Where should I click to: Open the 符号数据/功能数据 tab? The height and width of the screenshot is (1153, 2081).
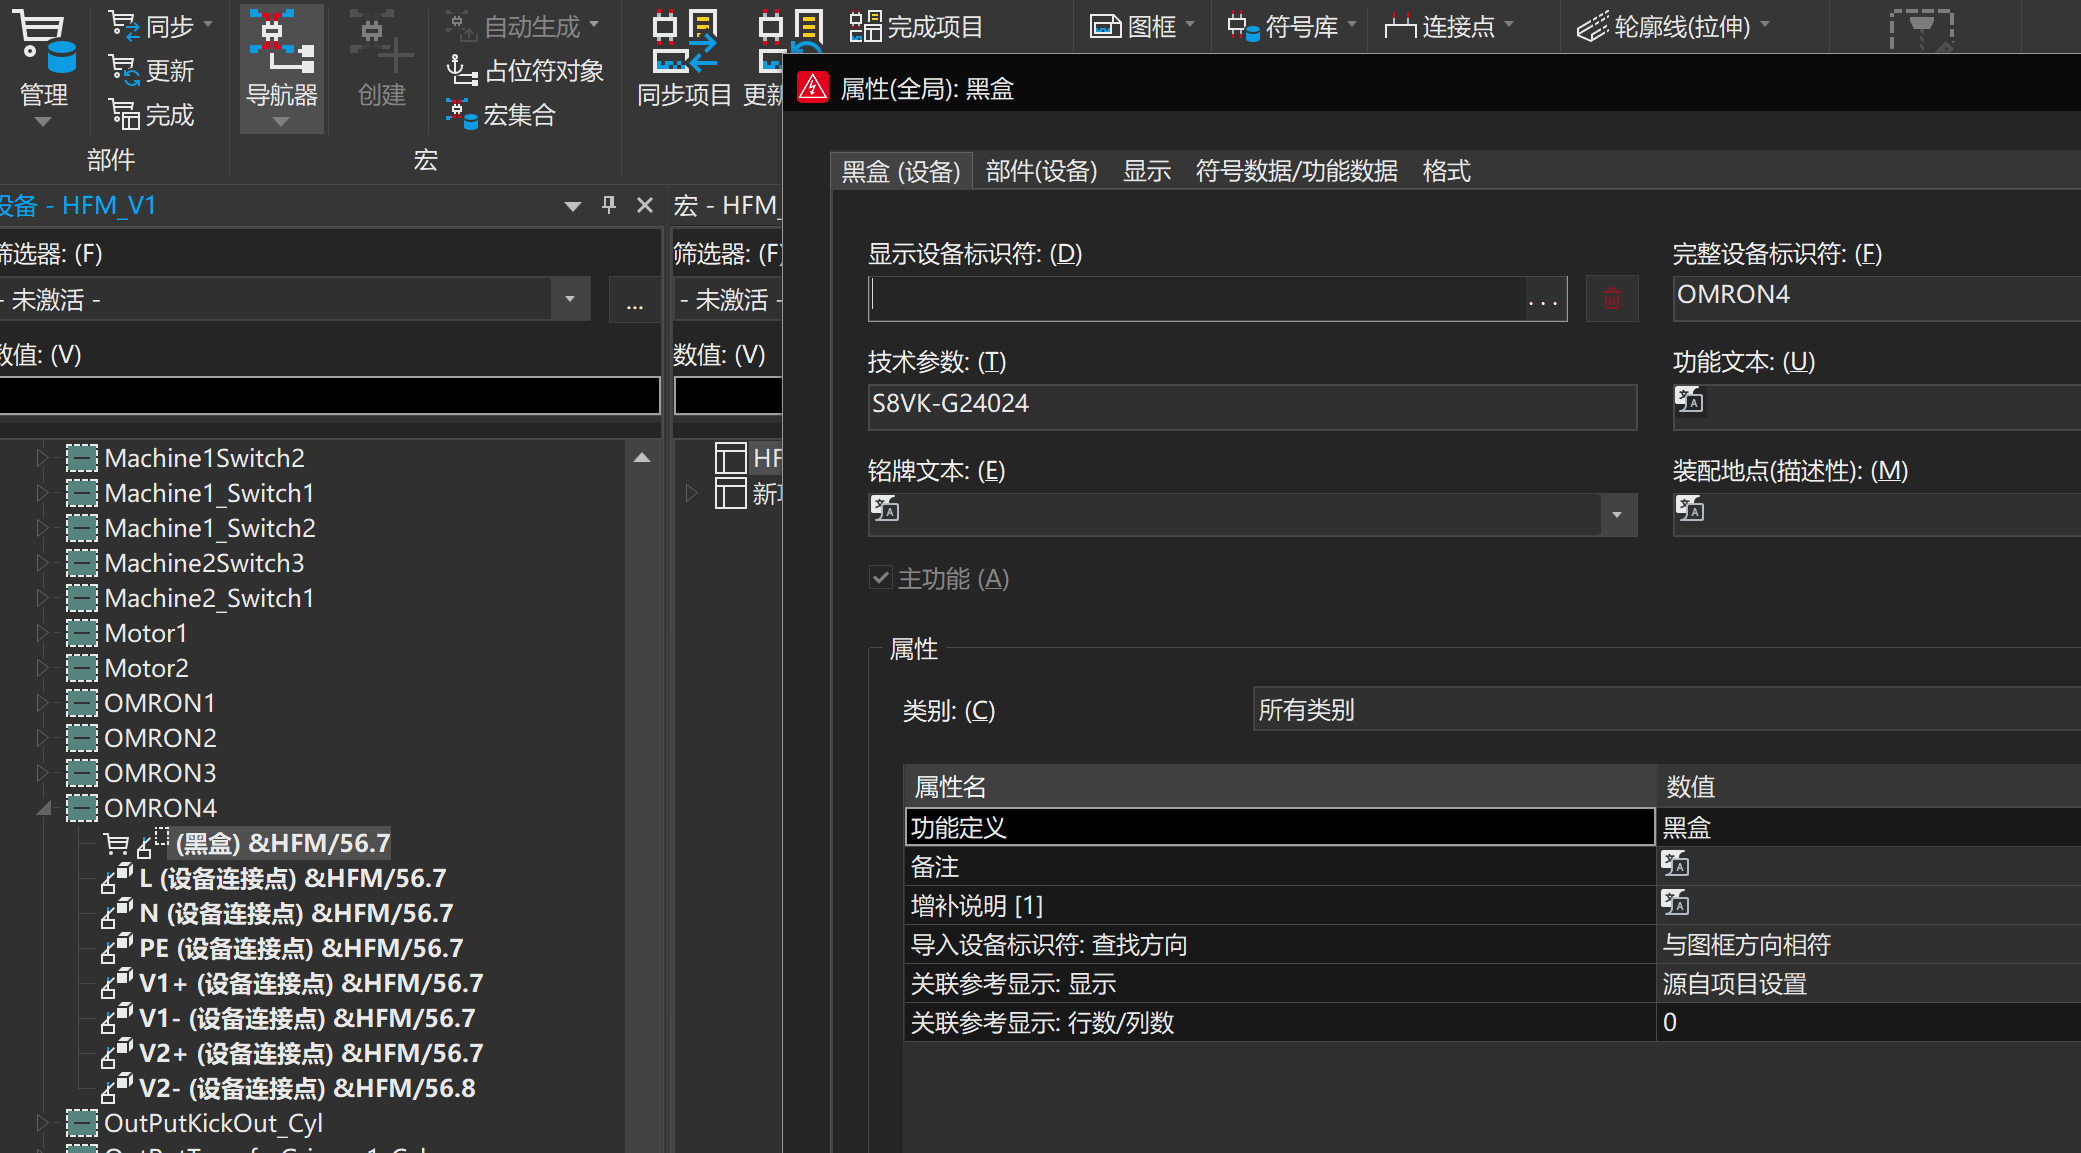point(1295,171)
